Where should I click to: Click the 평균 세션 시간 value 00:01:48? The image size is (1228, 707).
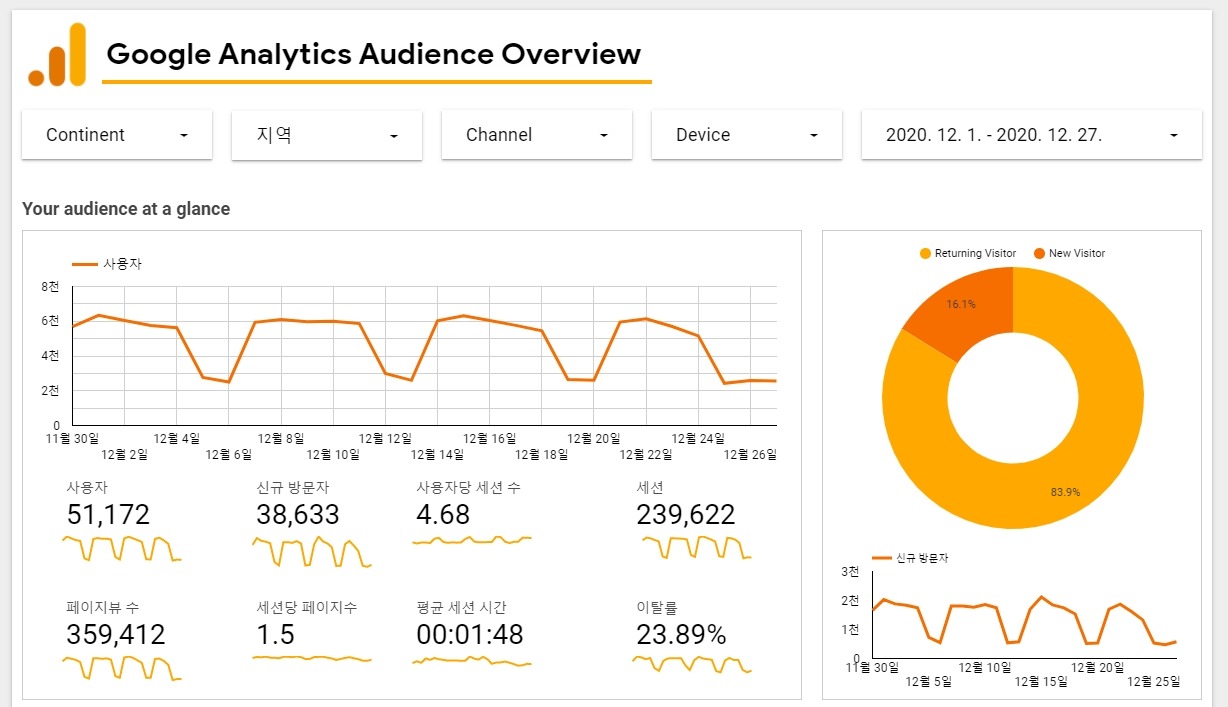470,635
